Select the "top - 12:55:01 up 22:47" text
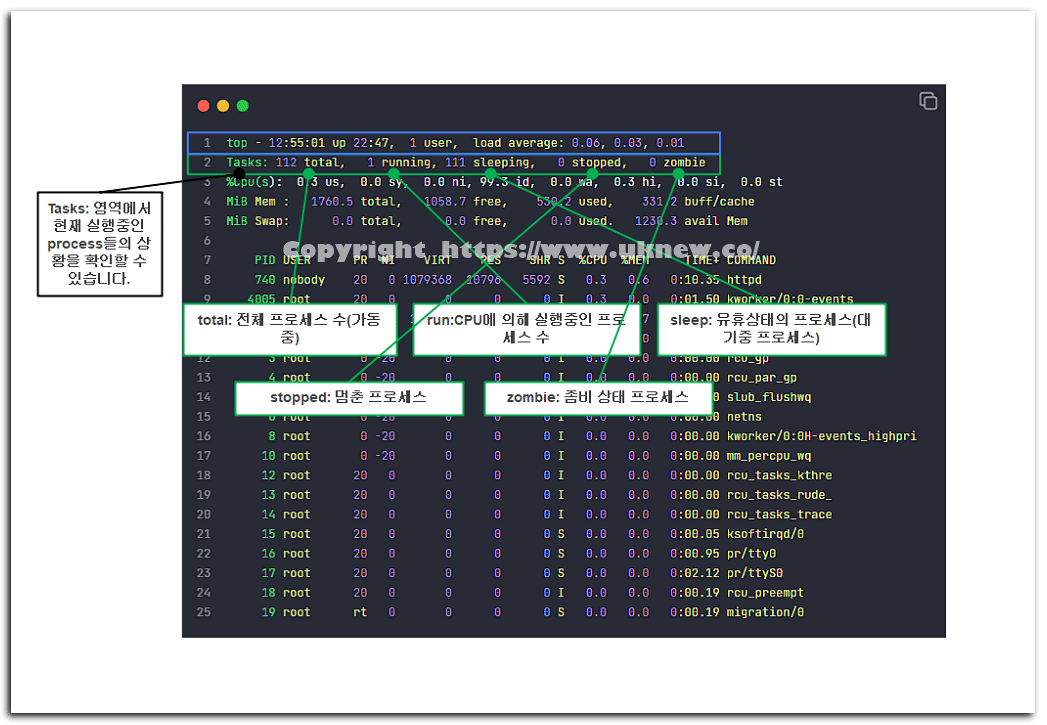The image size is (1047, 725). (309, 143)
